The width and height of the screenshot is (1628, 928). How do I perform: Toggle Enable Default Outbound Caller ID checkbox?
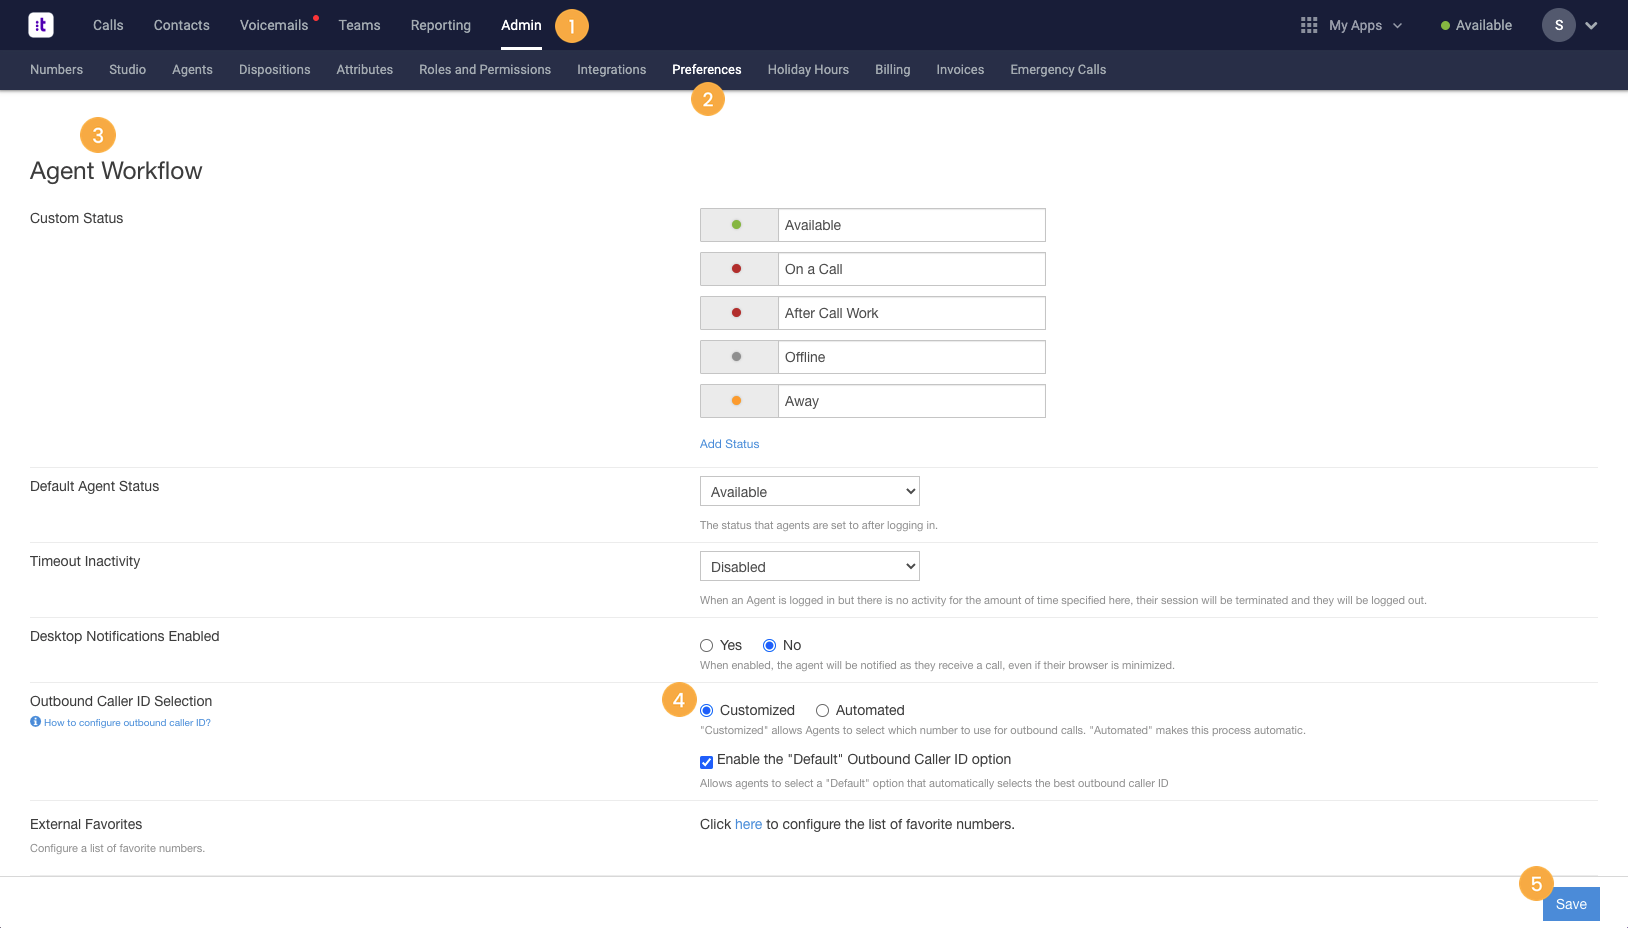pos(707,762)
